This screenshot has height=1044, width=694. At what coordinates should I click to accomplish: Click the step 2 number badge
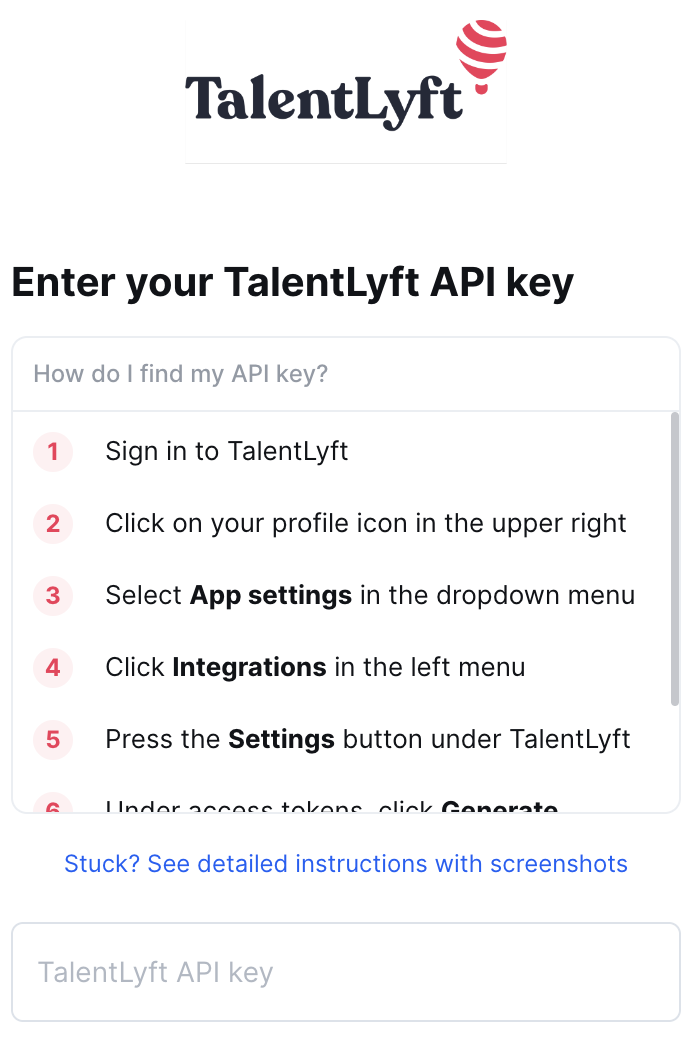(53, 524)
